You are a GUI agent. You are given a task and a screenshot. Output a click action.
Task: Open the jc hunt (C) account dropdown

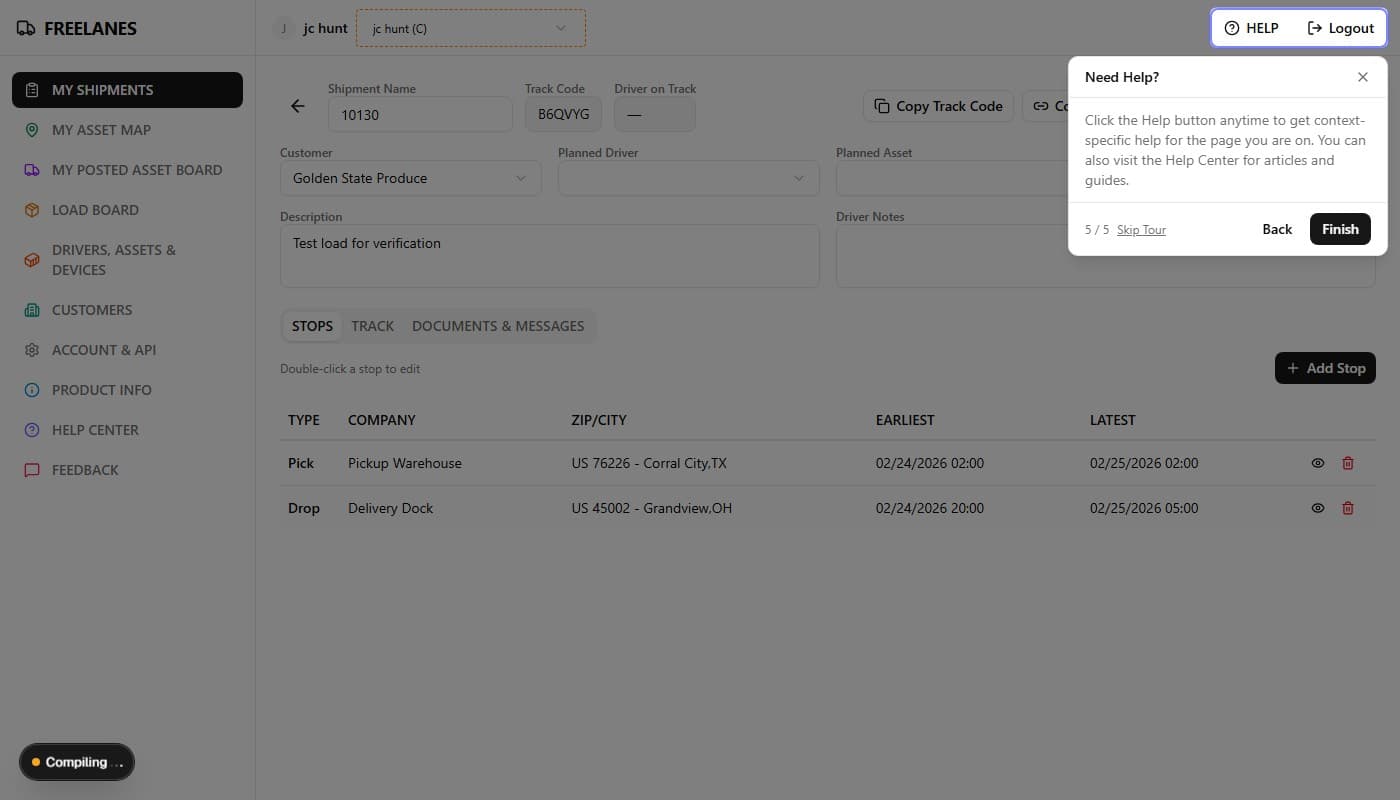coord(471,28)
